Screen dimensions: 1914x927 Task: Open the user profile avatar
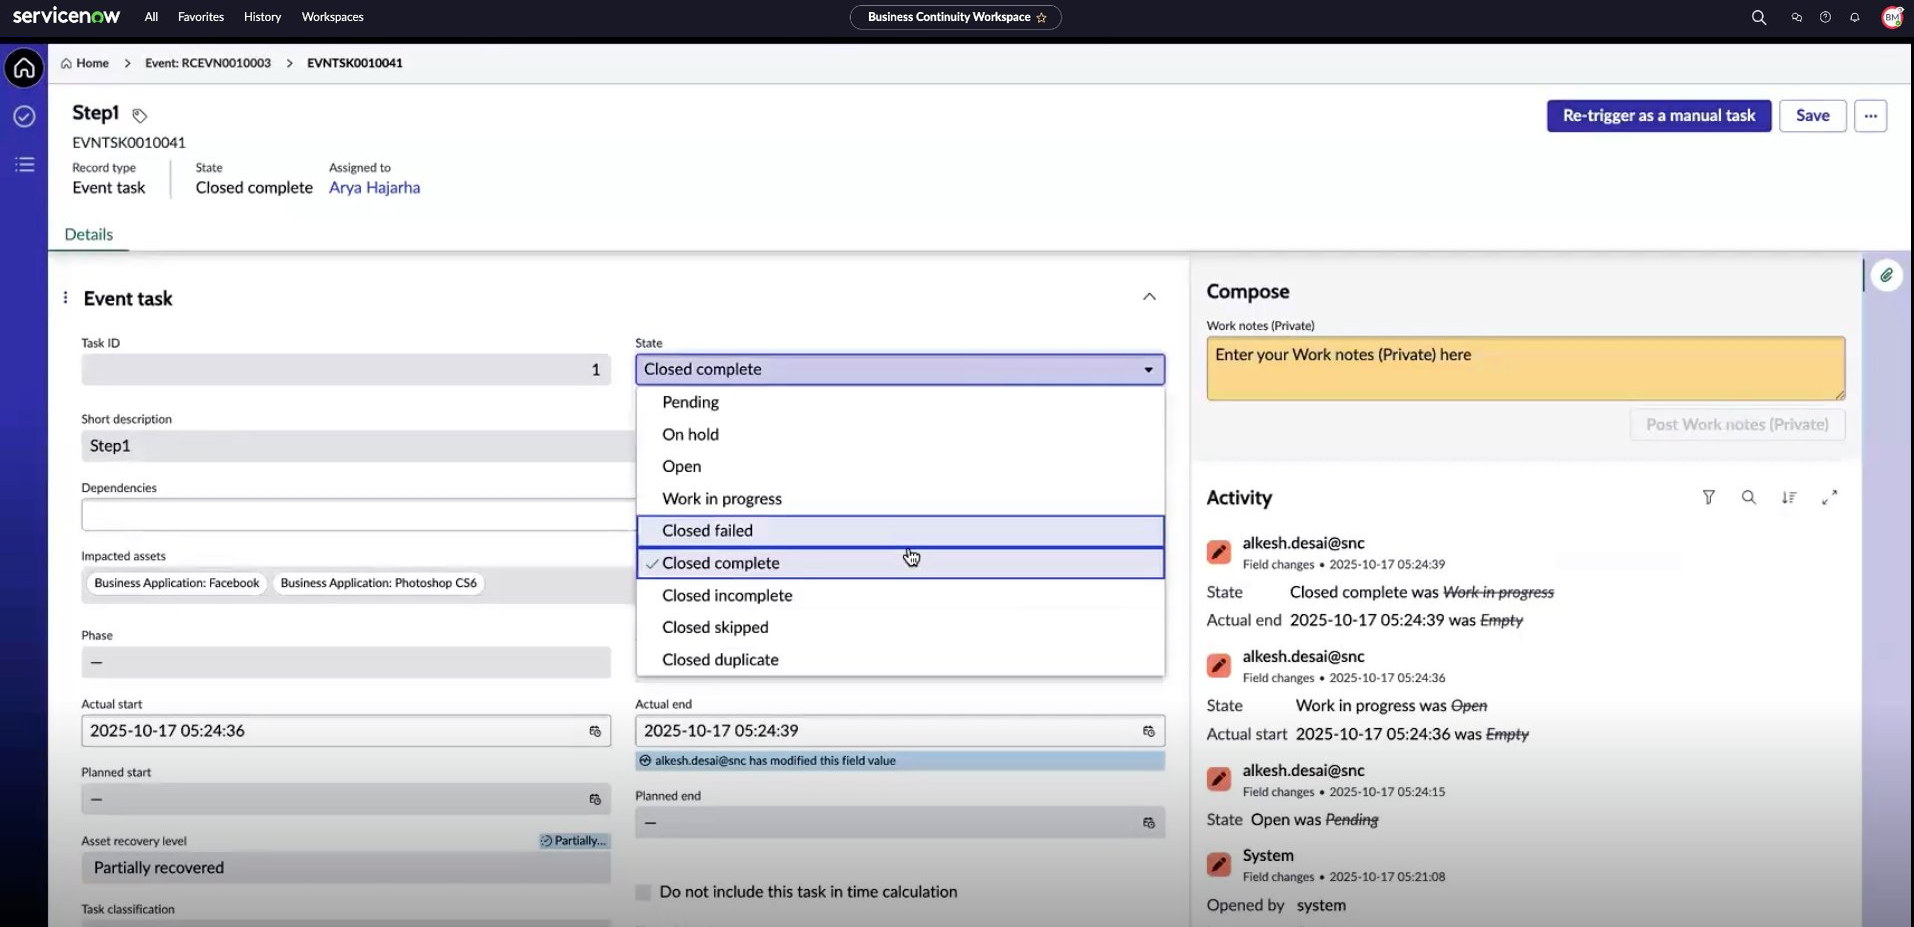click(x=1892, y=17)
